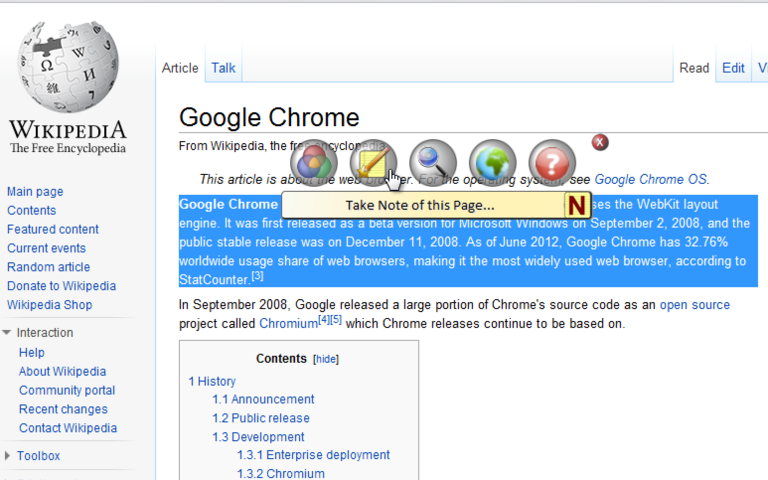This screenshot has height=480, width=768.
Task: Collapse the Interaction section arrow
Action: click(6, 333)
